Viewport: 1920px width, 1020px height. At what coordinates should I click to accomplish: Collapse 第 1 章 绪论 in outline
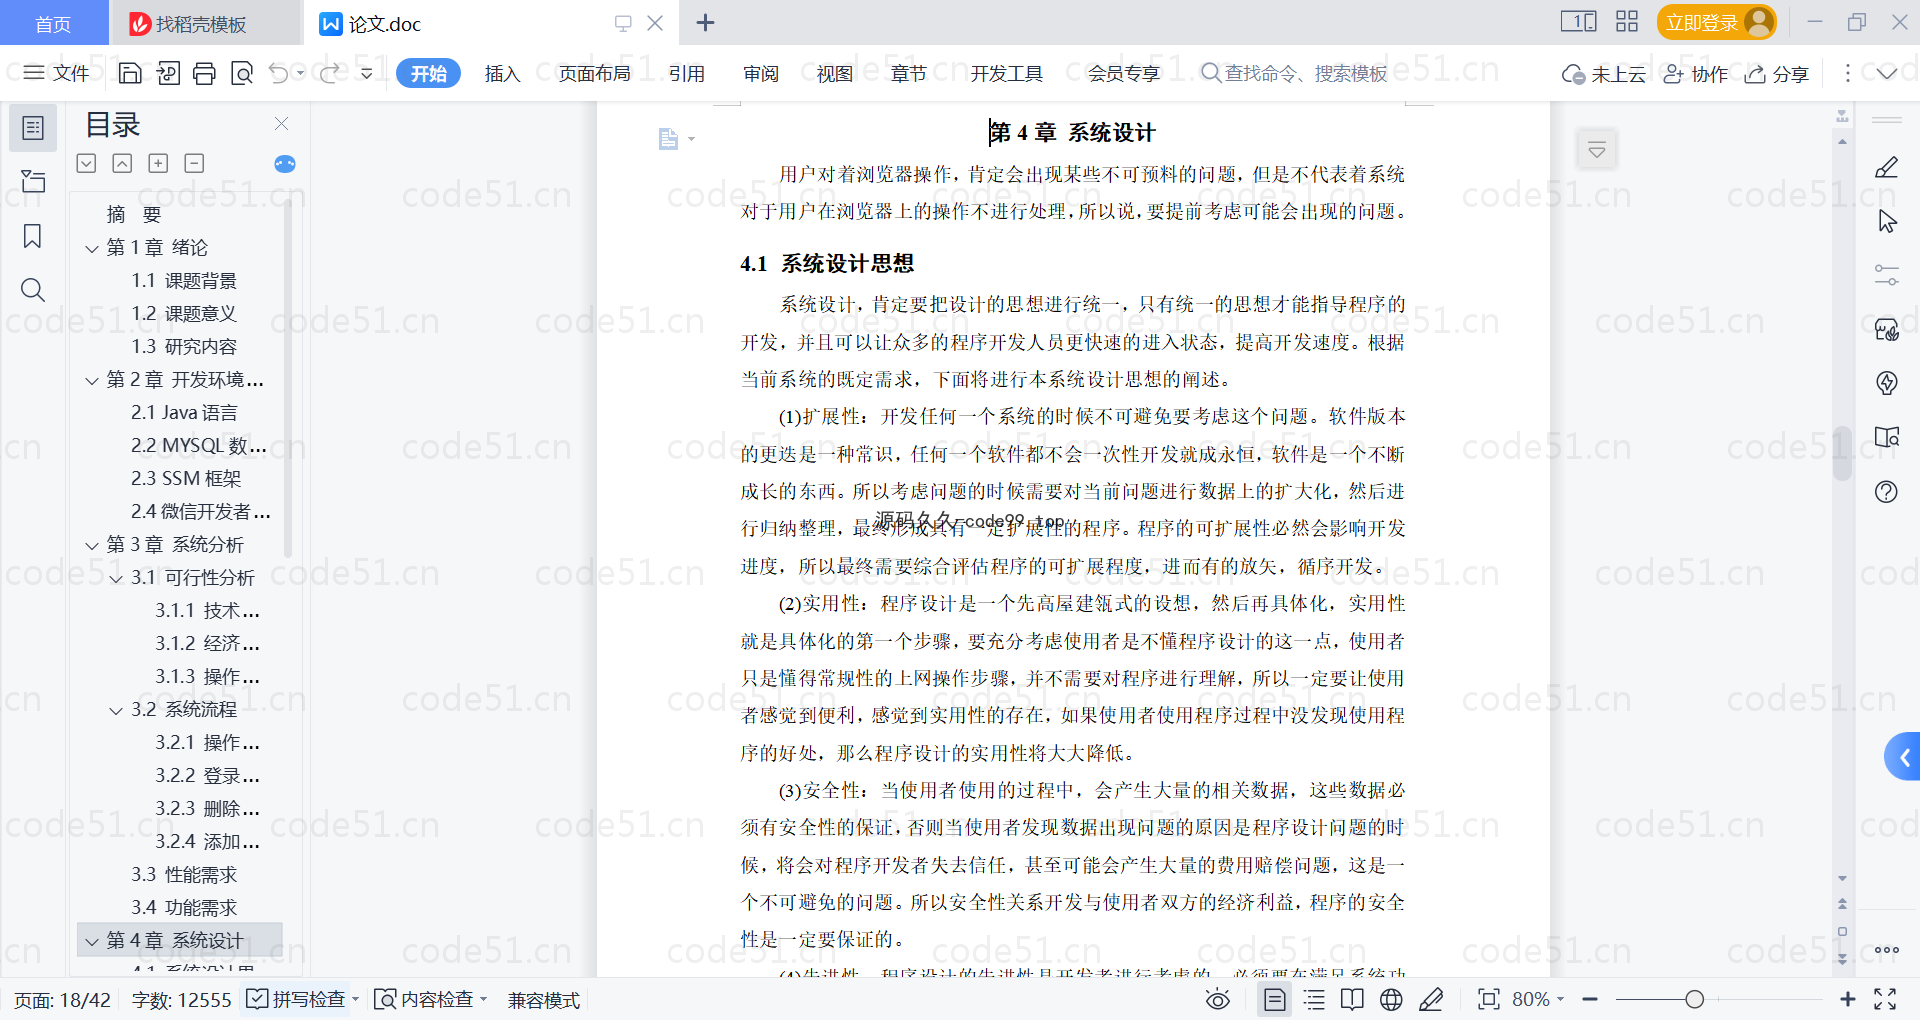coord(92,248)
